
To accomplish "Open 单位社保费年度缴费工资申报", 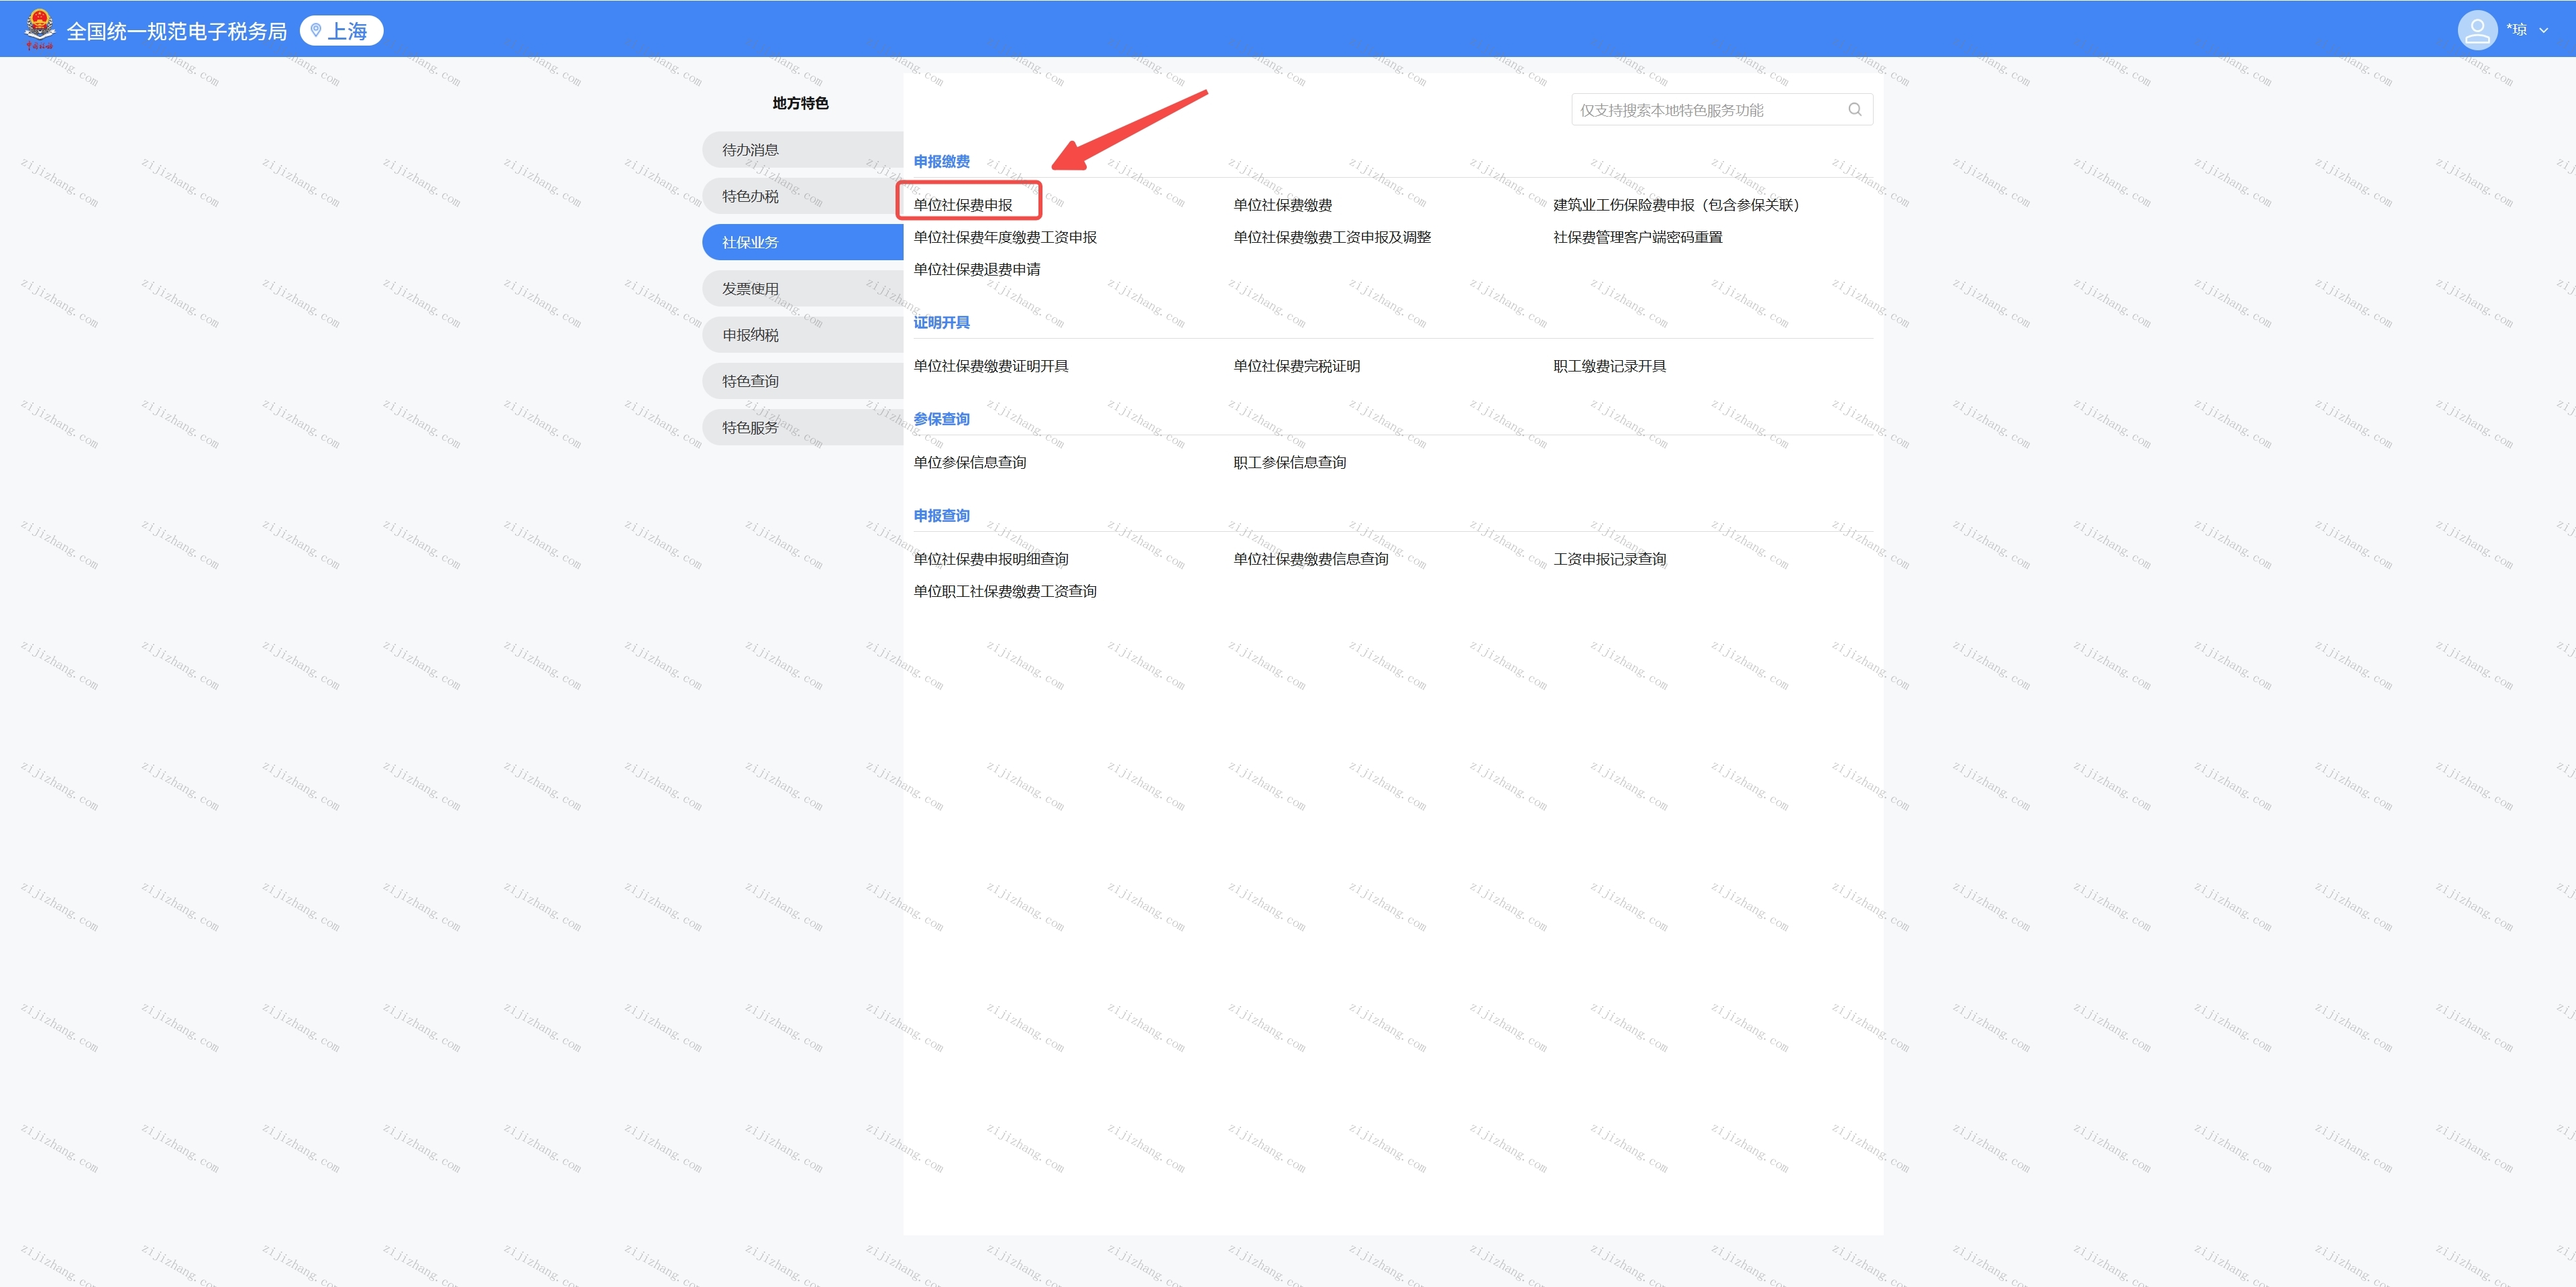I will (1005, 237).
